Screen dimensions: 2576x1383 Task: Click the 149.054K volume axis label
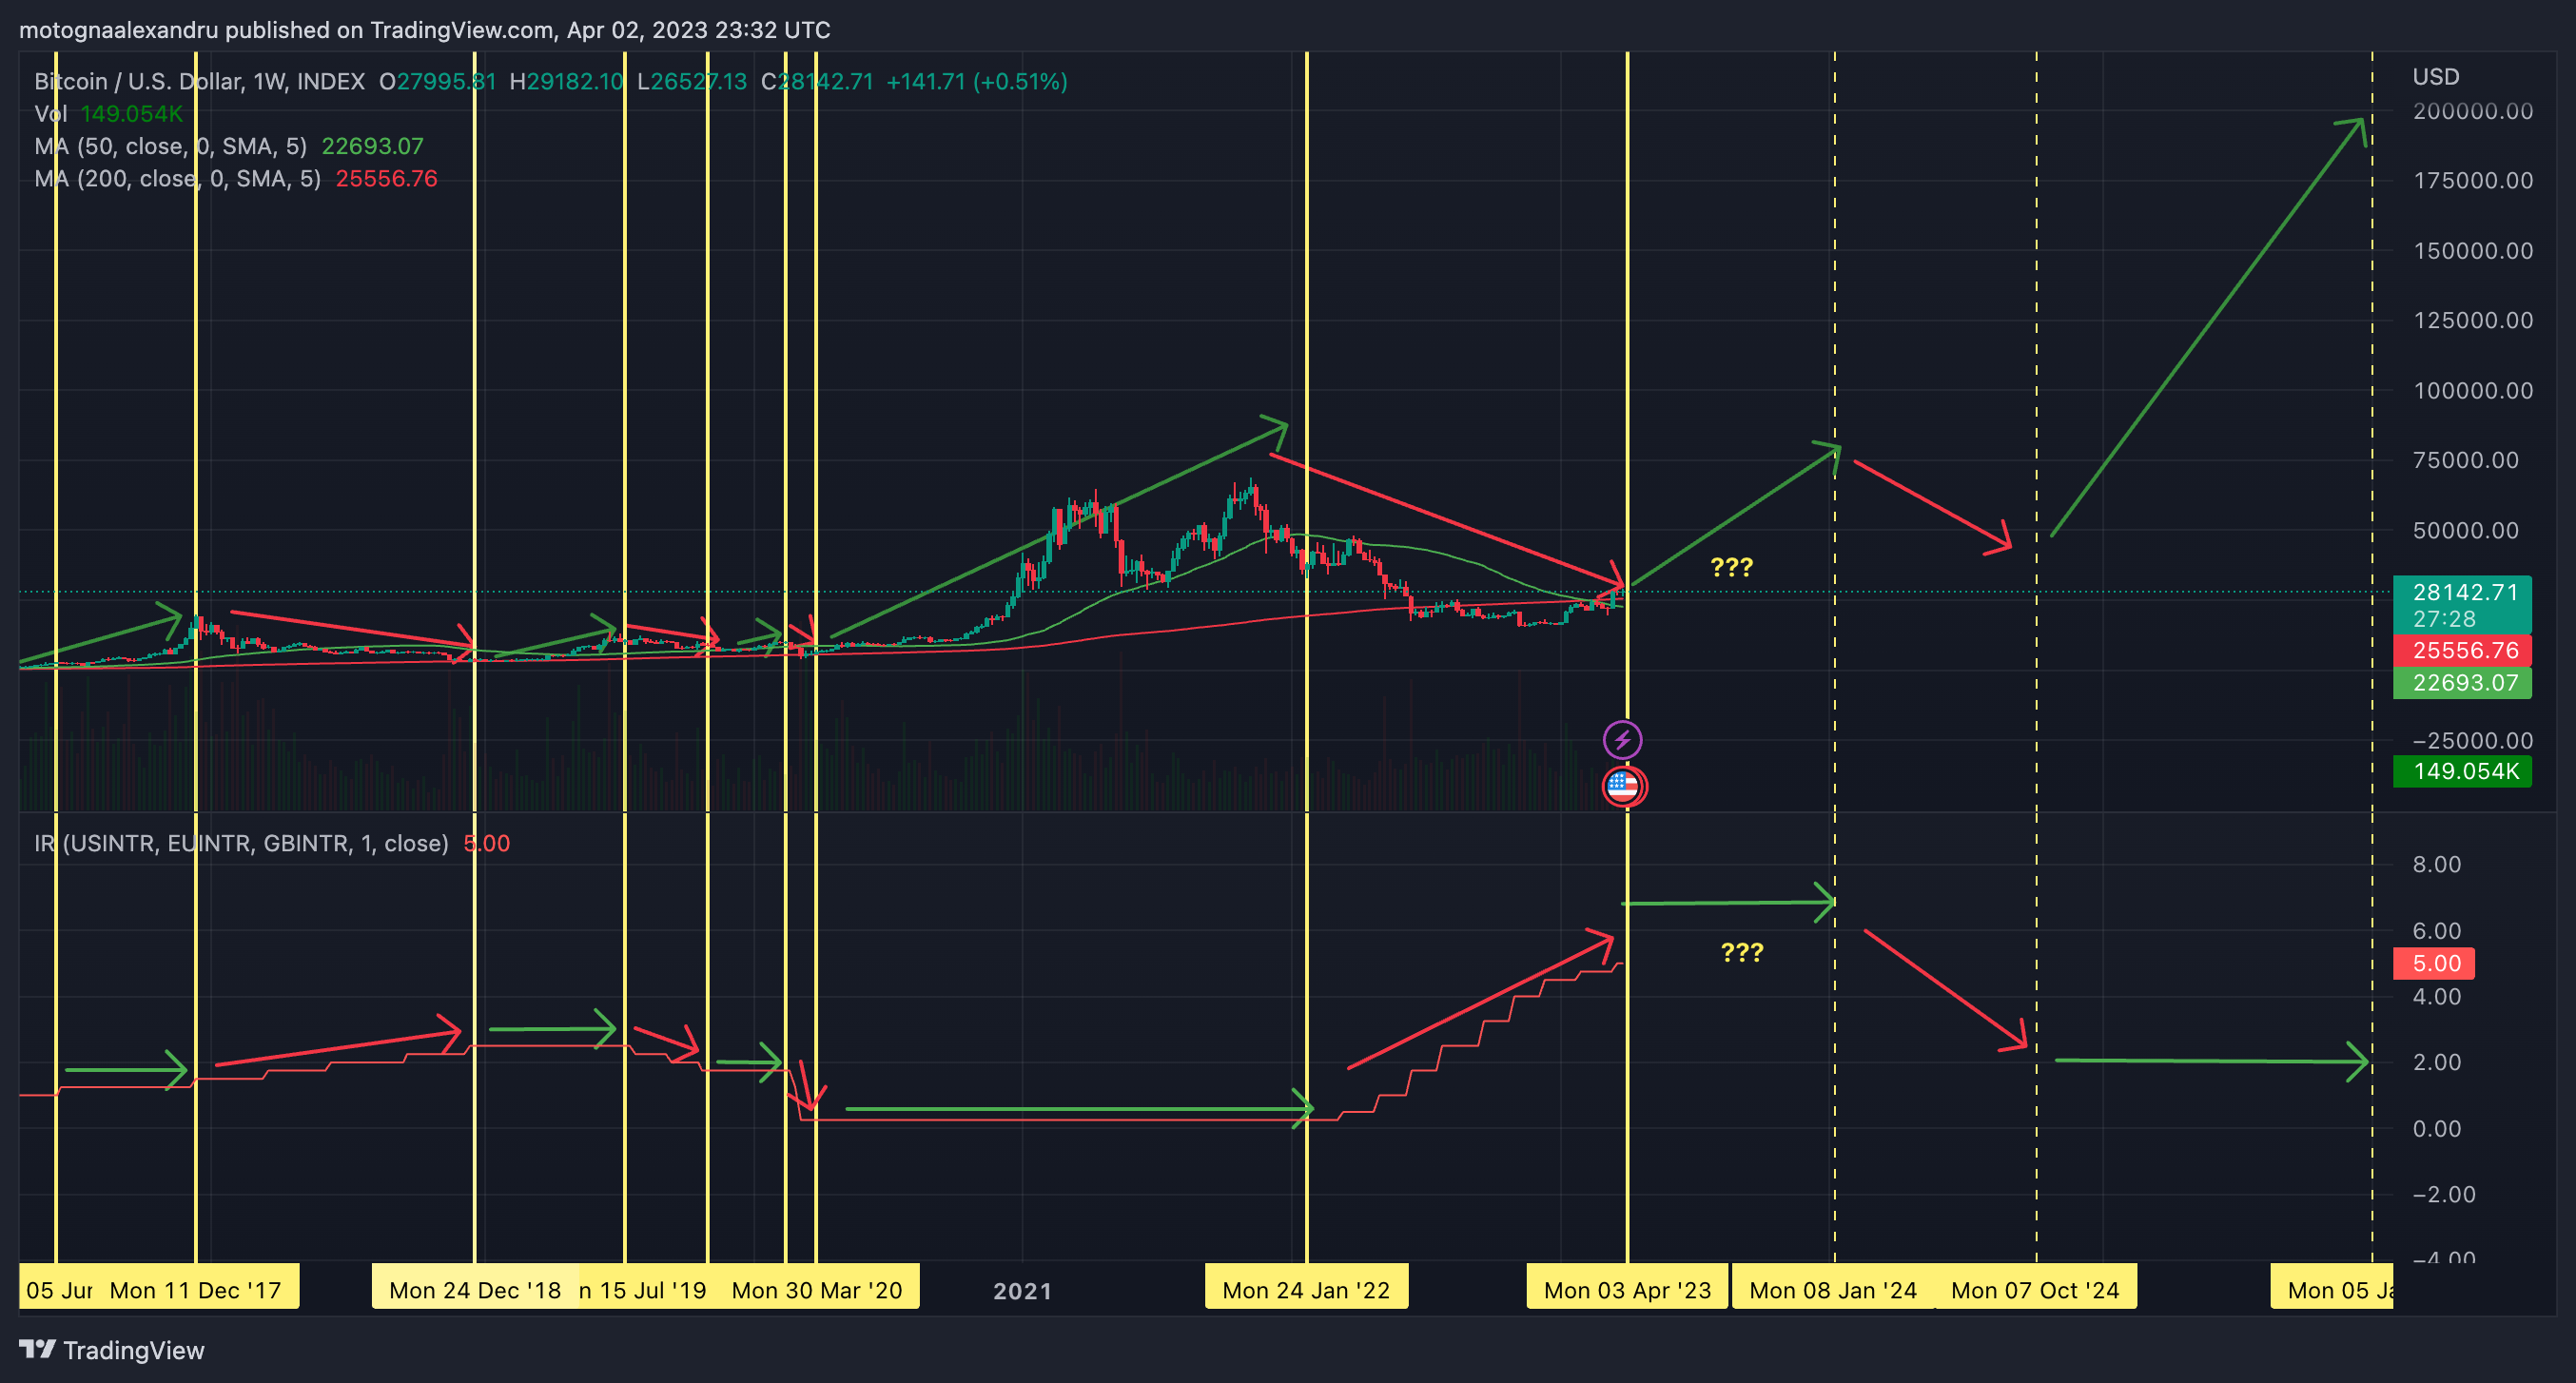coord(2461,771)
